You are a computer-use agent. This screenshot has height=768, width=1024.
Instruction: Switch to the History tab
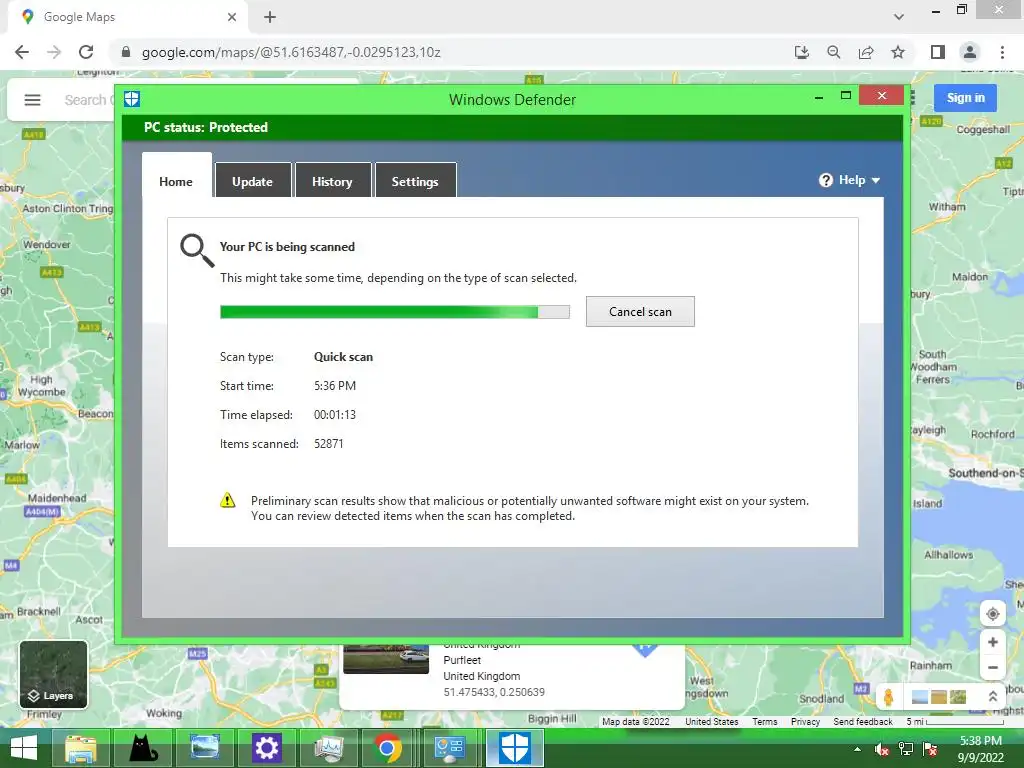332,180
